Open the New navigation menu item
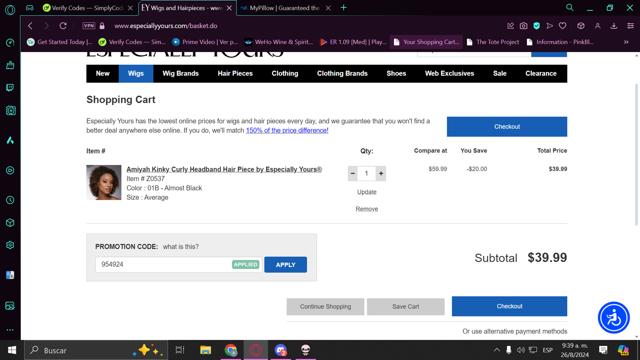The image size is (640, 360). (102, 73)
